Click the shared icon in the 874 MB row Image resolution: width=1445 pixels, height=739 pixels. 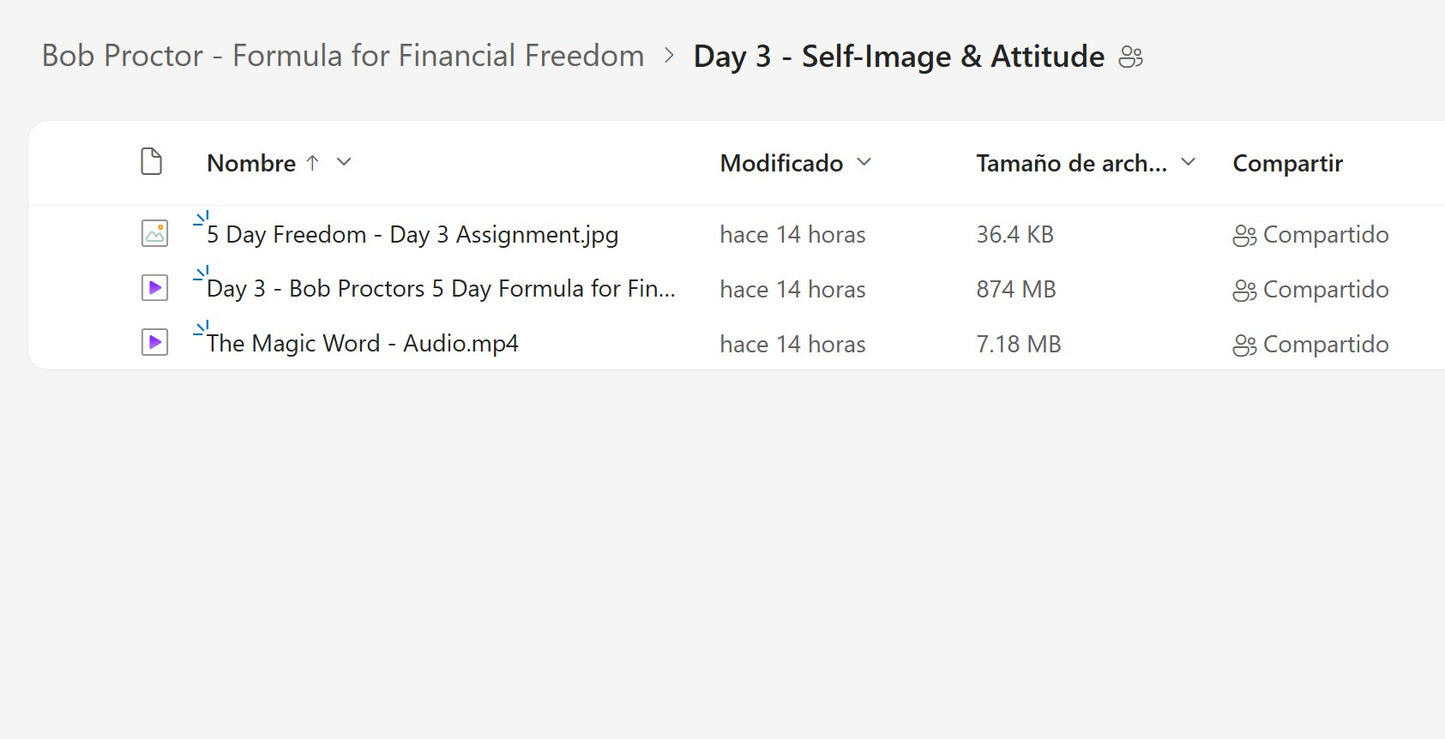click(x=1244, y=290)
